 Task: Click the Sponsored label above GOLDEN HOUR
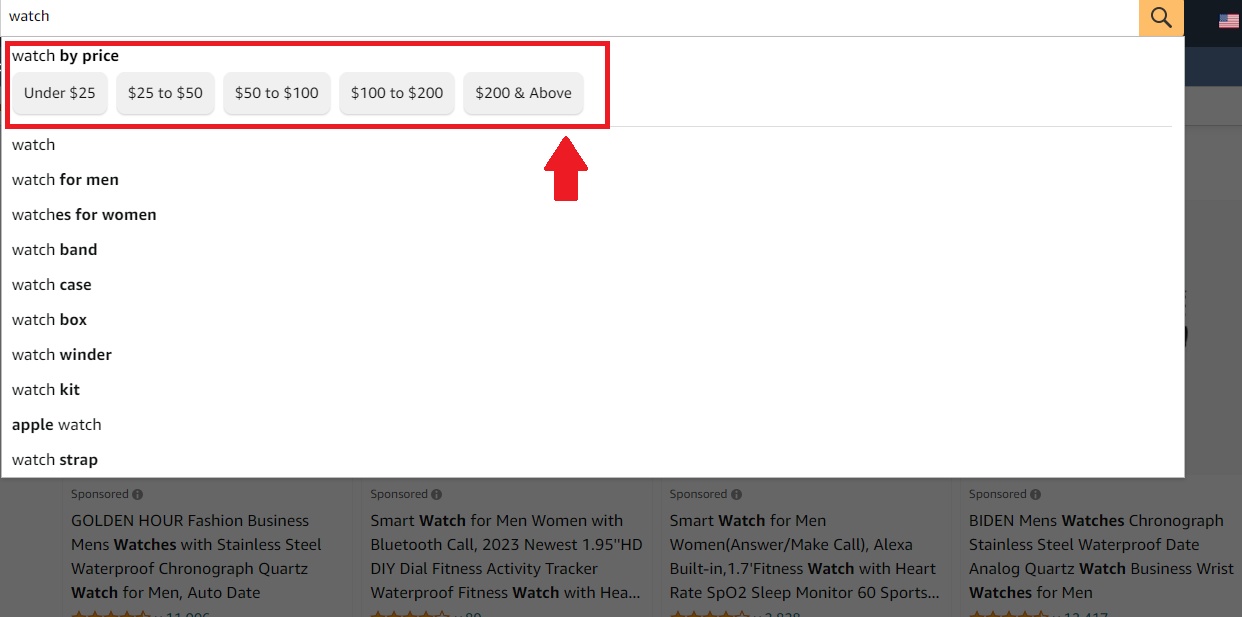pos(100,494)
